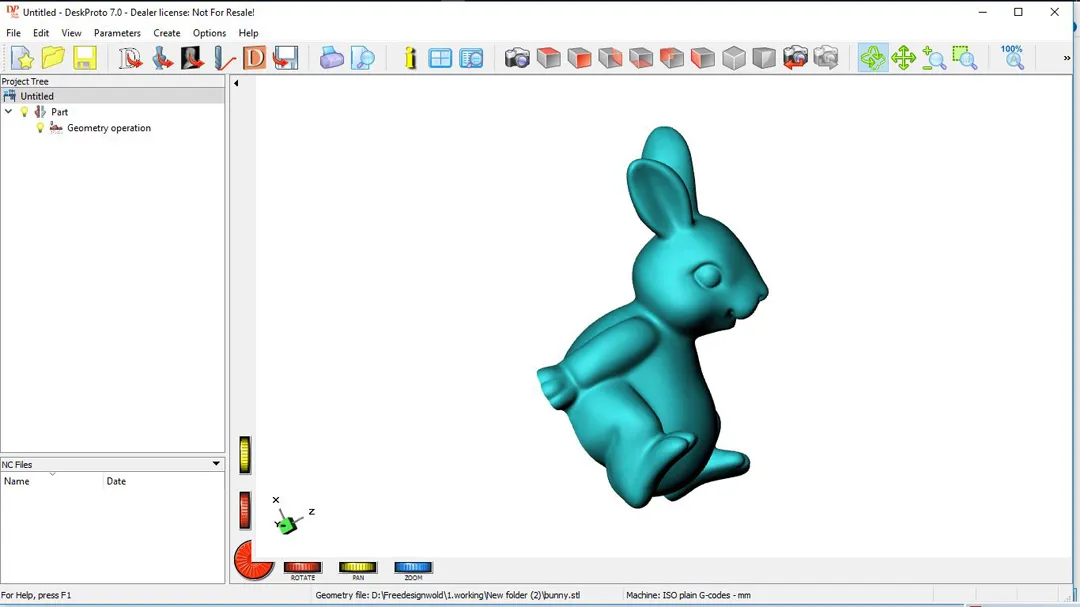This screenshot has height=607, width=1080.
Task: Click the camera default view icon
Action: pyautogui.click(x=517, y=58)
